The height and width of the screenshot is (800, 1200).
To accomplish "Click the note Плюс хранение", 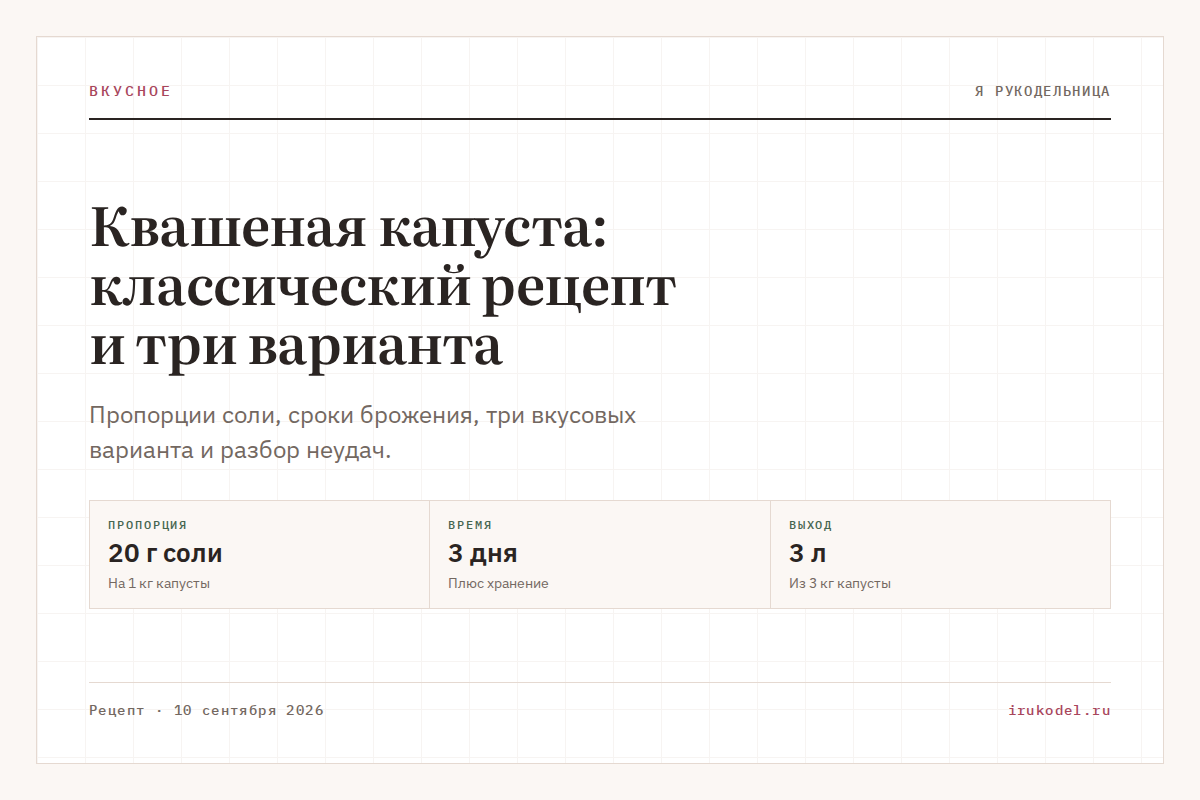I will pos(498,583).
